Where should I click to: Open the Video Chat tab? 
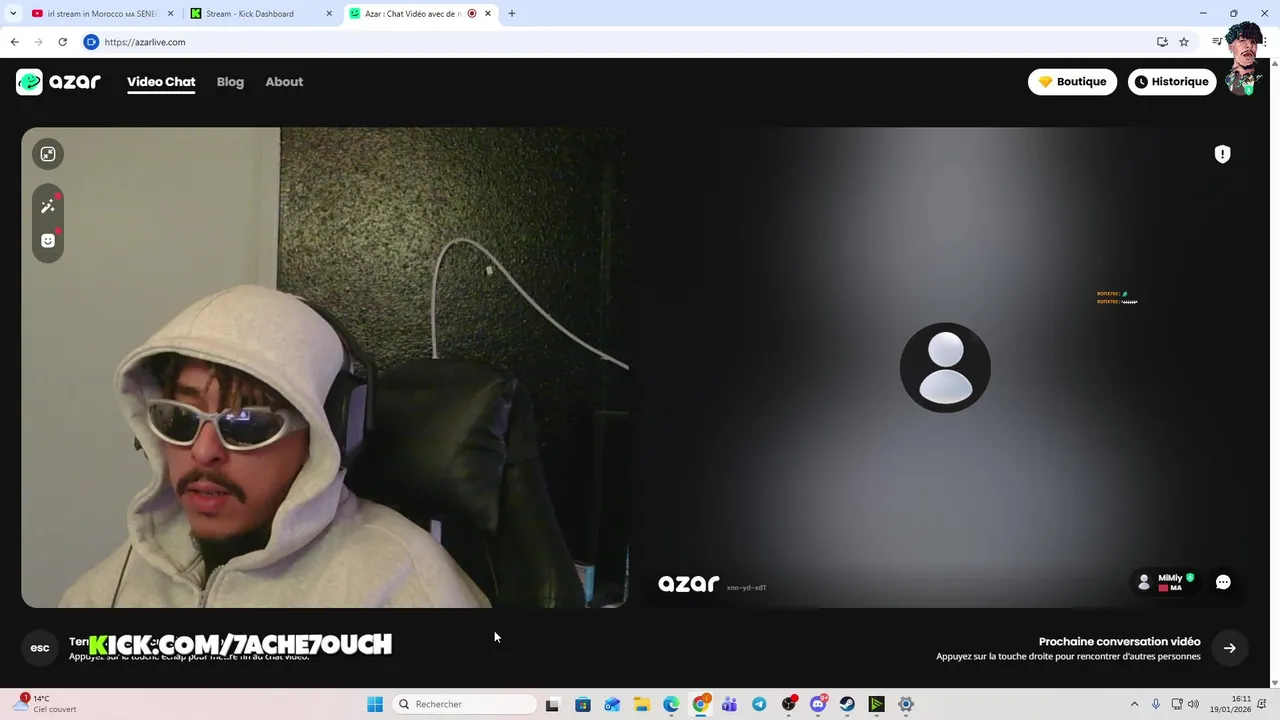[x=161, y=82]
